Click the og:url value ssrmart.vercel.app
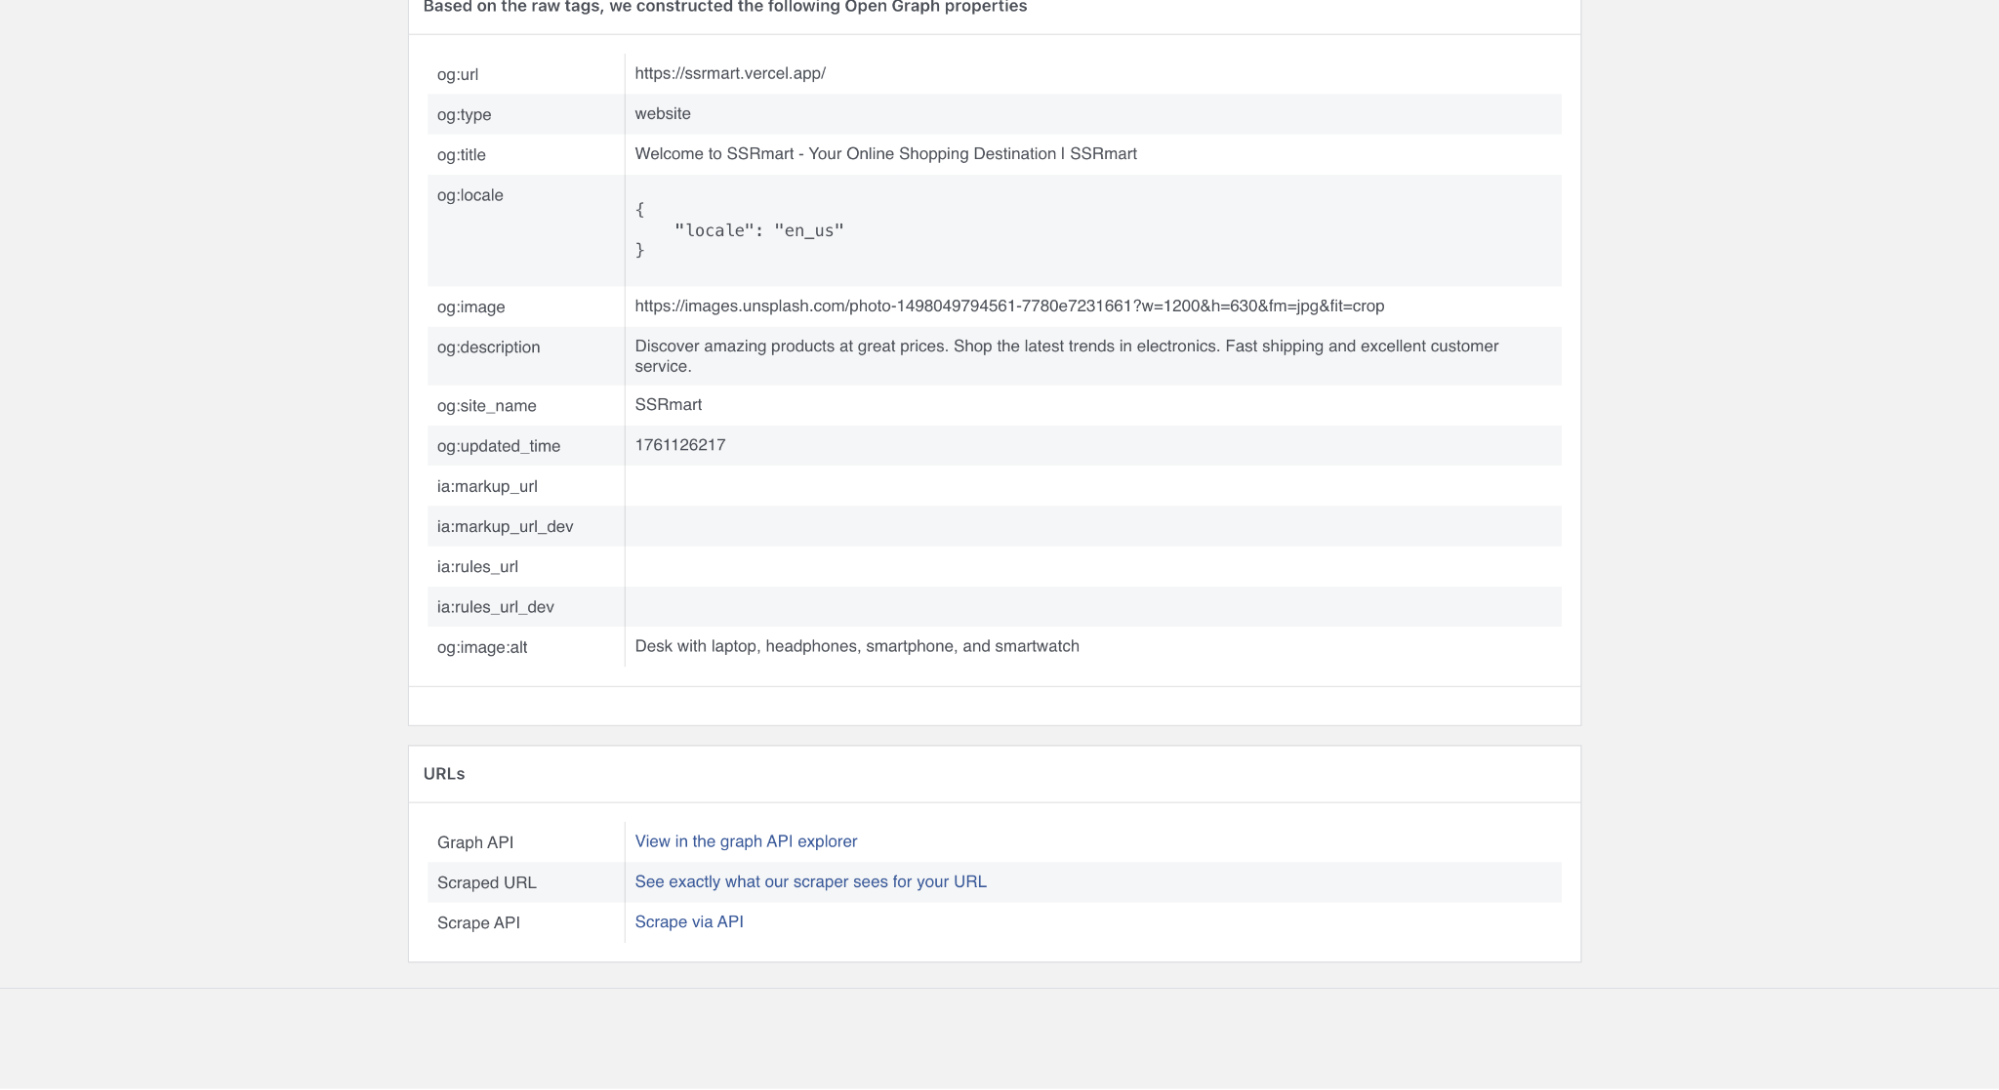This screenshot has width=1999, height=1090. pyautogui.click(x=729, y=73)
